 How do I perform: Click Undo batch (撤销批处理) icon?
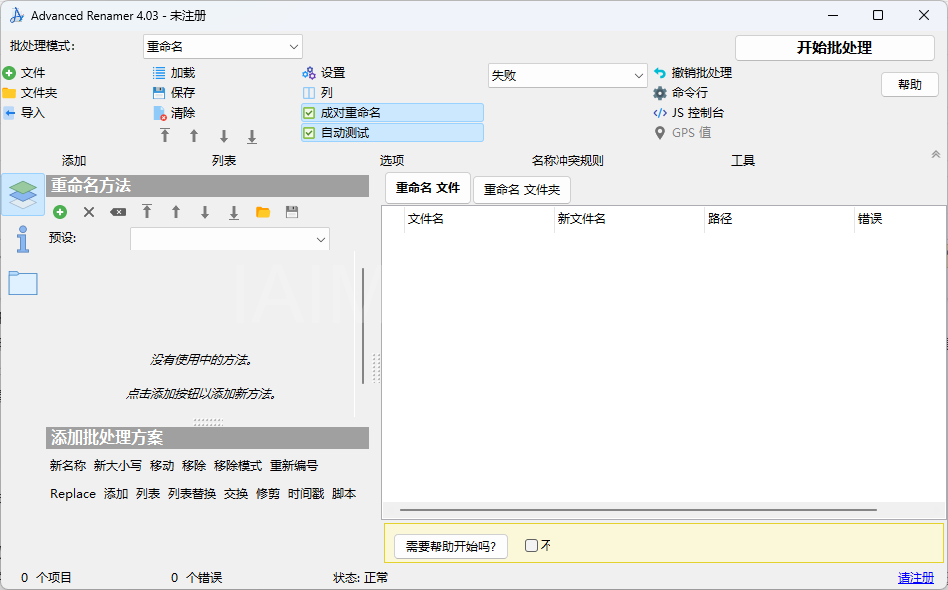660,73
